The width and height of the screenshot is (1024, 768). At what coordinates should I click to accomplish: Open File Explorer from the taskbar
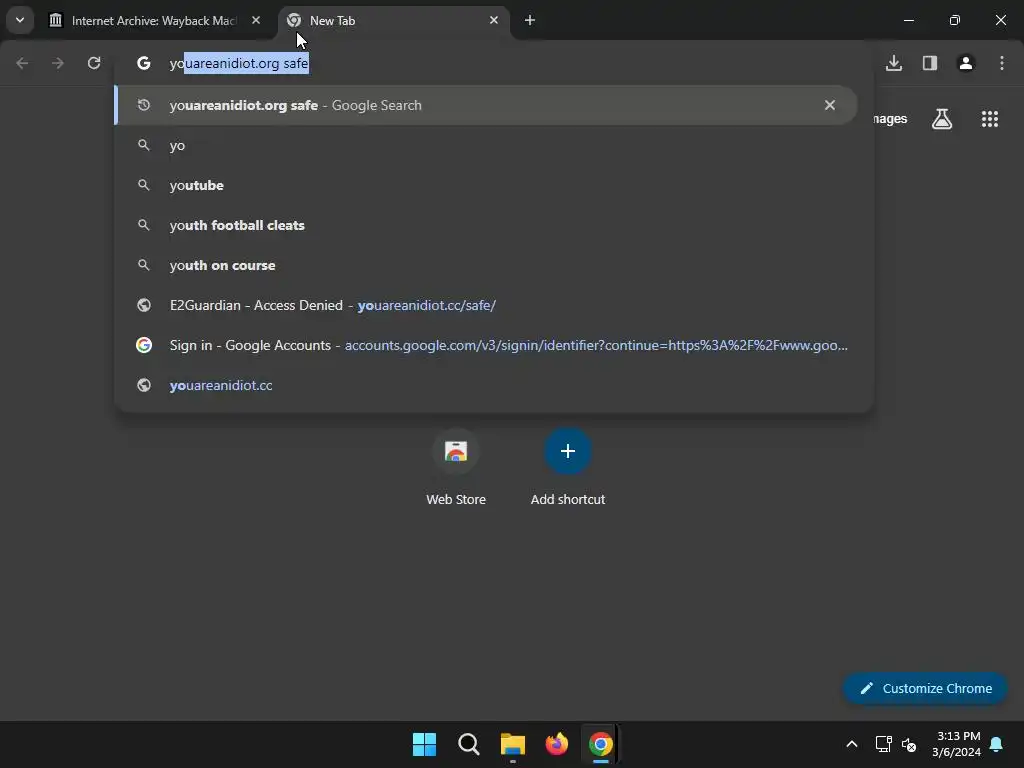click(513, 744)
